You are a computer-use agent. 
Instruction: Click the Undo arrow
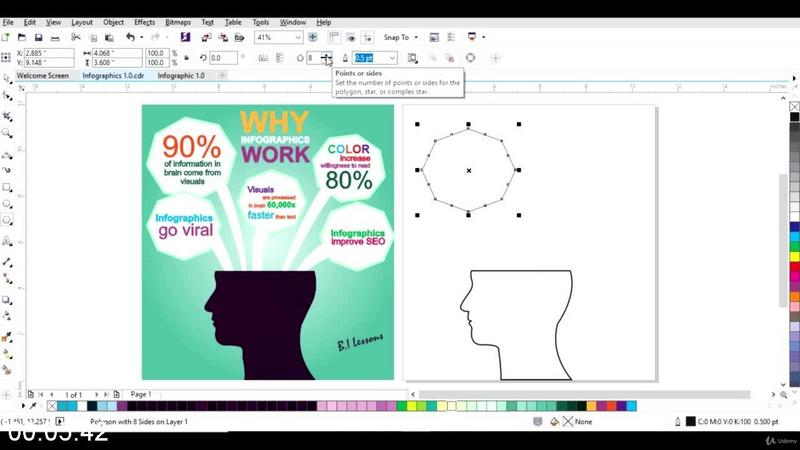pyautogui.click(x=131, y=37)
